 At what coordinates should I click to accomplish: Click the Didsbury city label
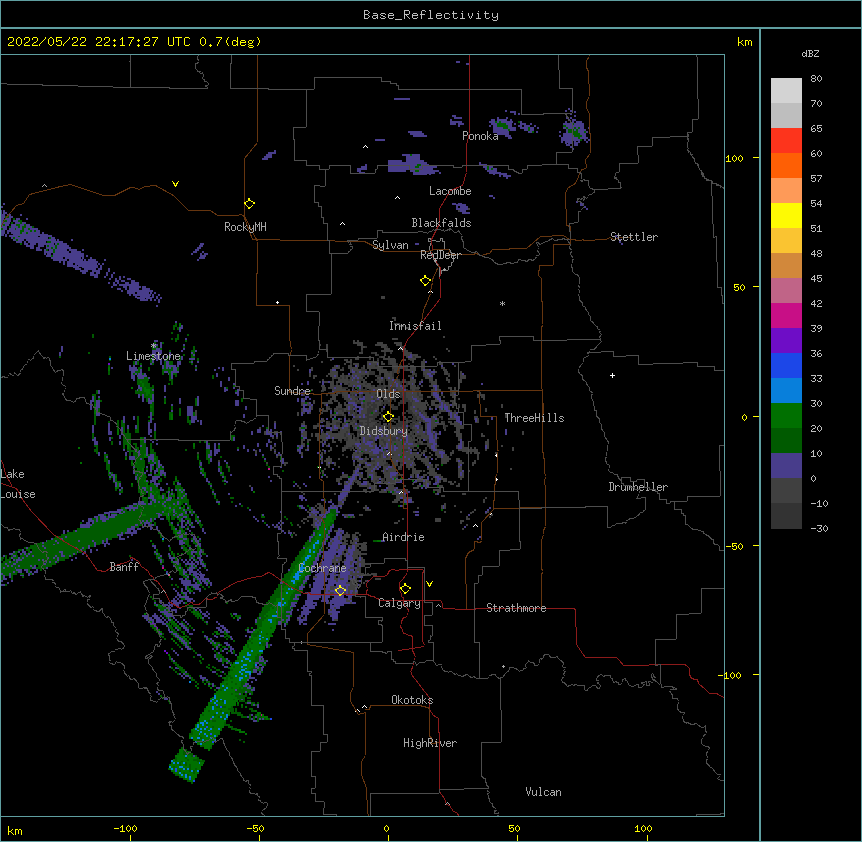tap(384, 431)
